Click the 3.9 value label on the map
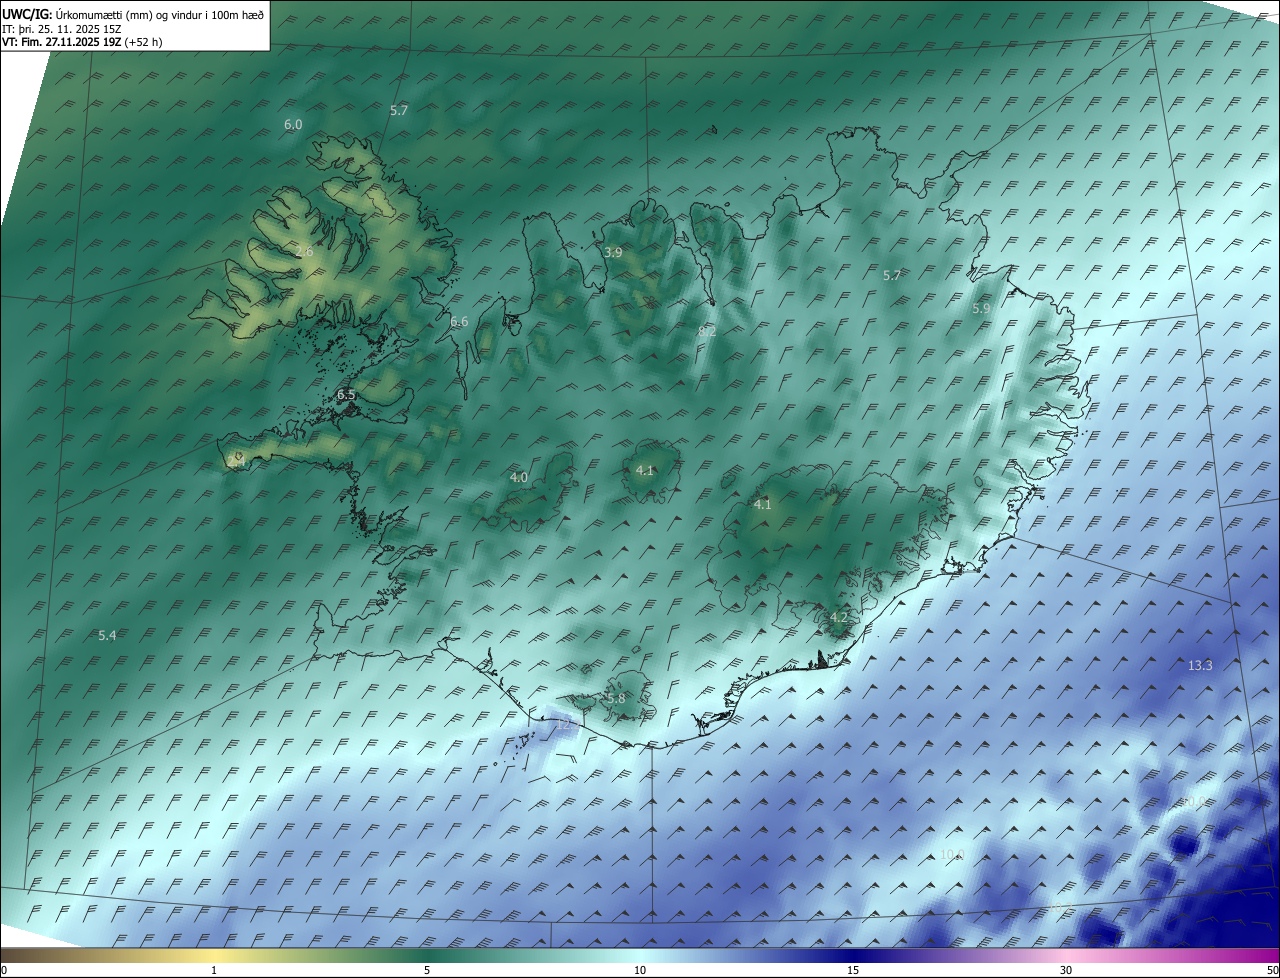 point(613,253)
